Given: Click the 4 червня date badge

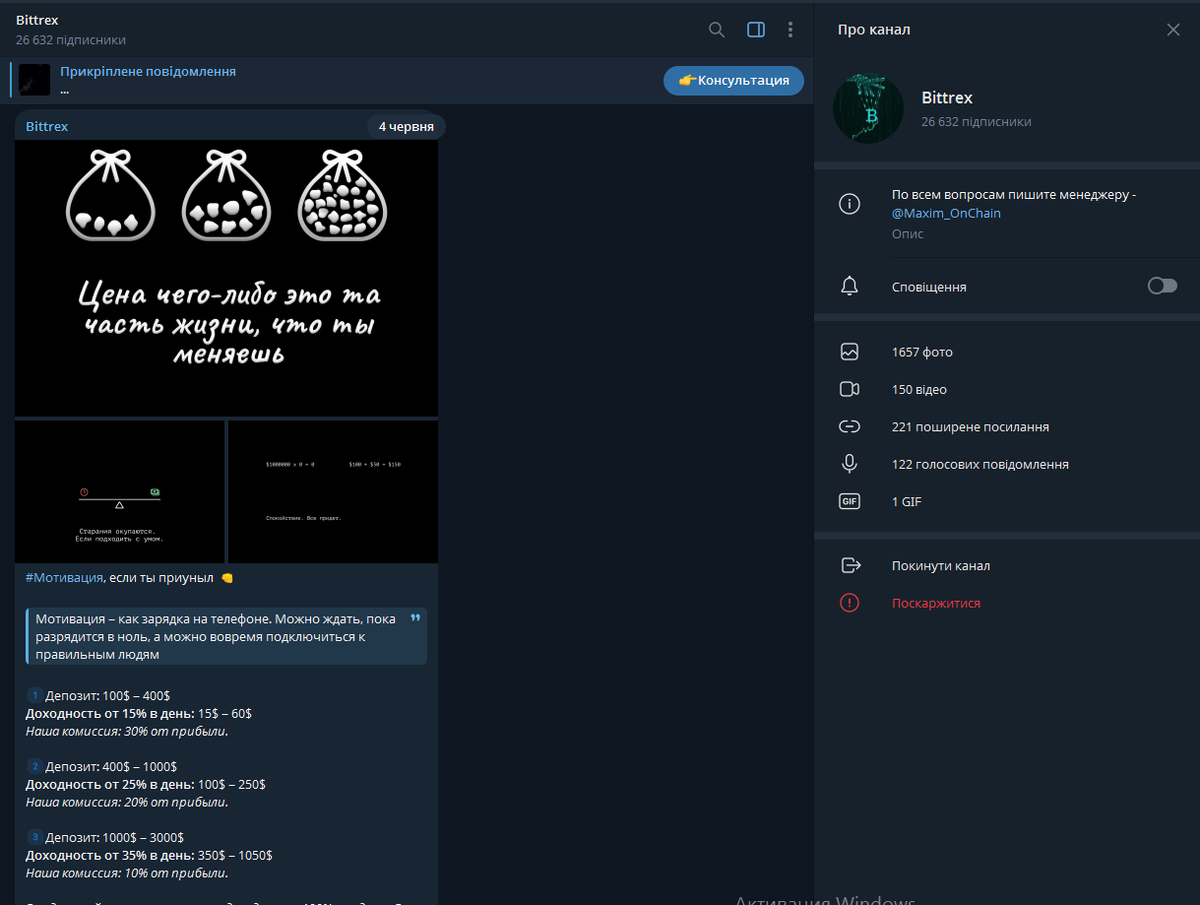Looking at the screenshot, I should pyautogui.click(x=406, y=126).
